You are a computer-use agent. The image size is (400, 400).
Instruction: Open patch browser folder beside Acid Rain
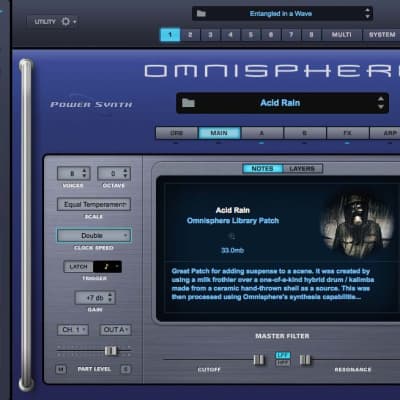point(188,103)
